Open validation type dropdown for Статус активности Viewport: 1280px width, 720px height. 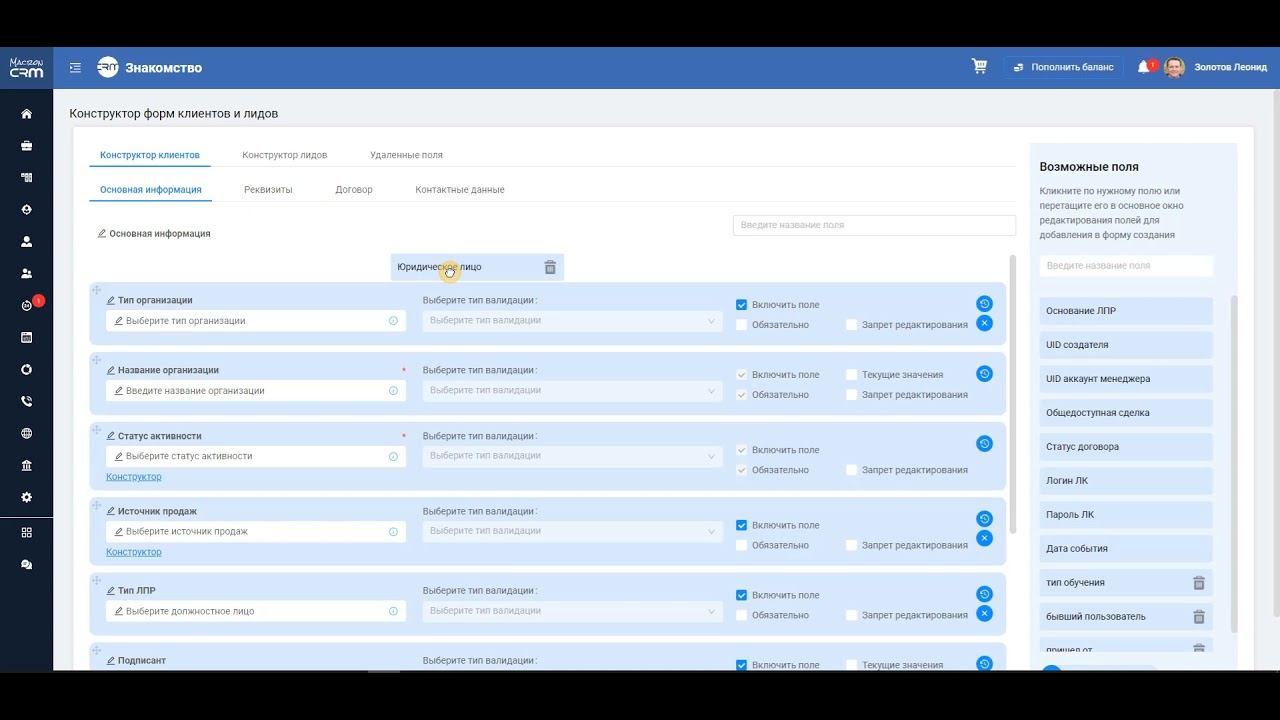pos(572,456)
